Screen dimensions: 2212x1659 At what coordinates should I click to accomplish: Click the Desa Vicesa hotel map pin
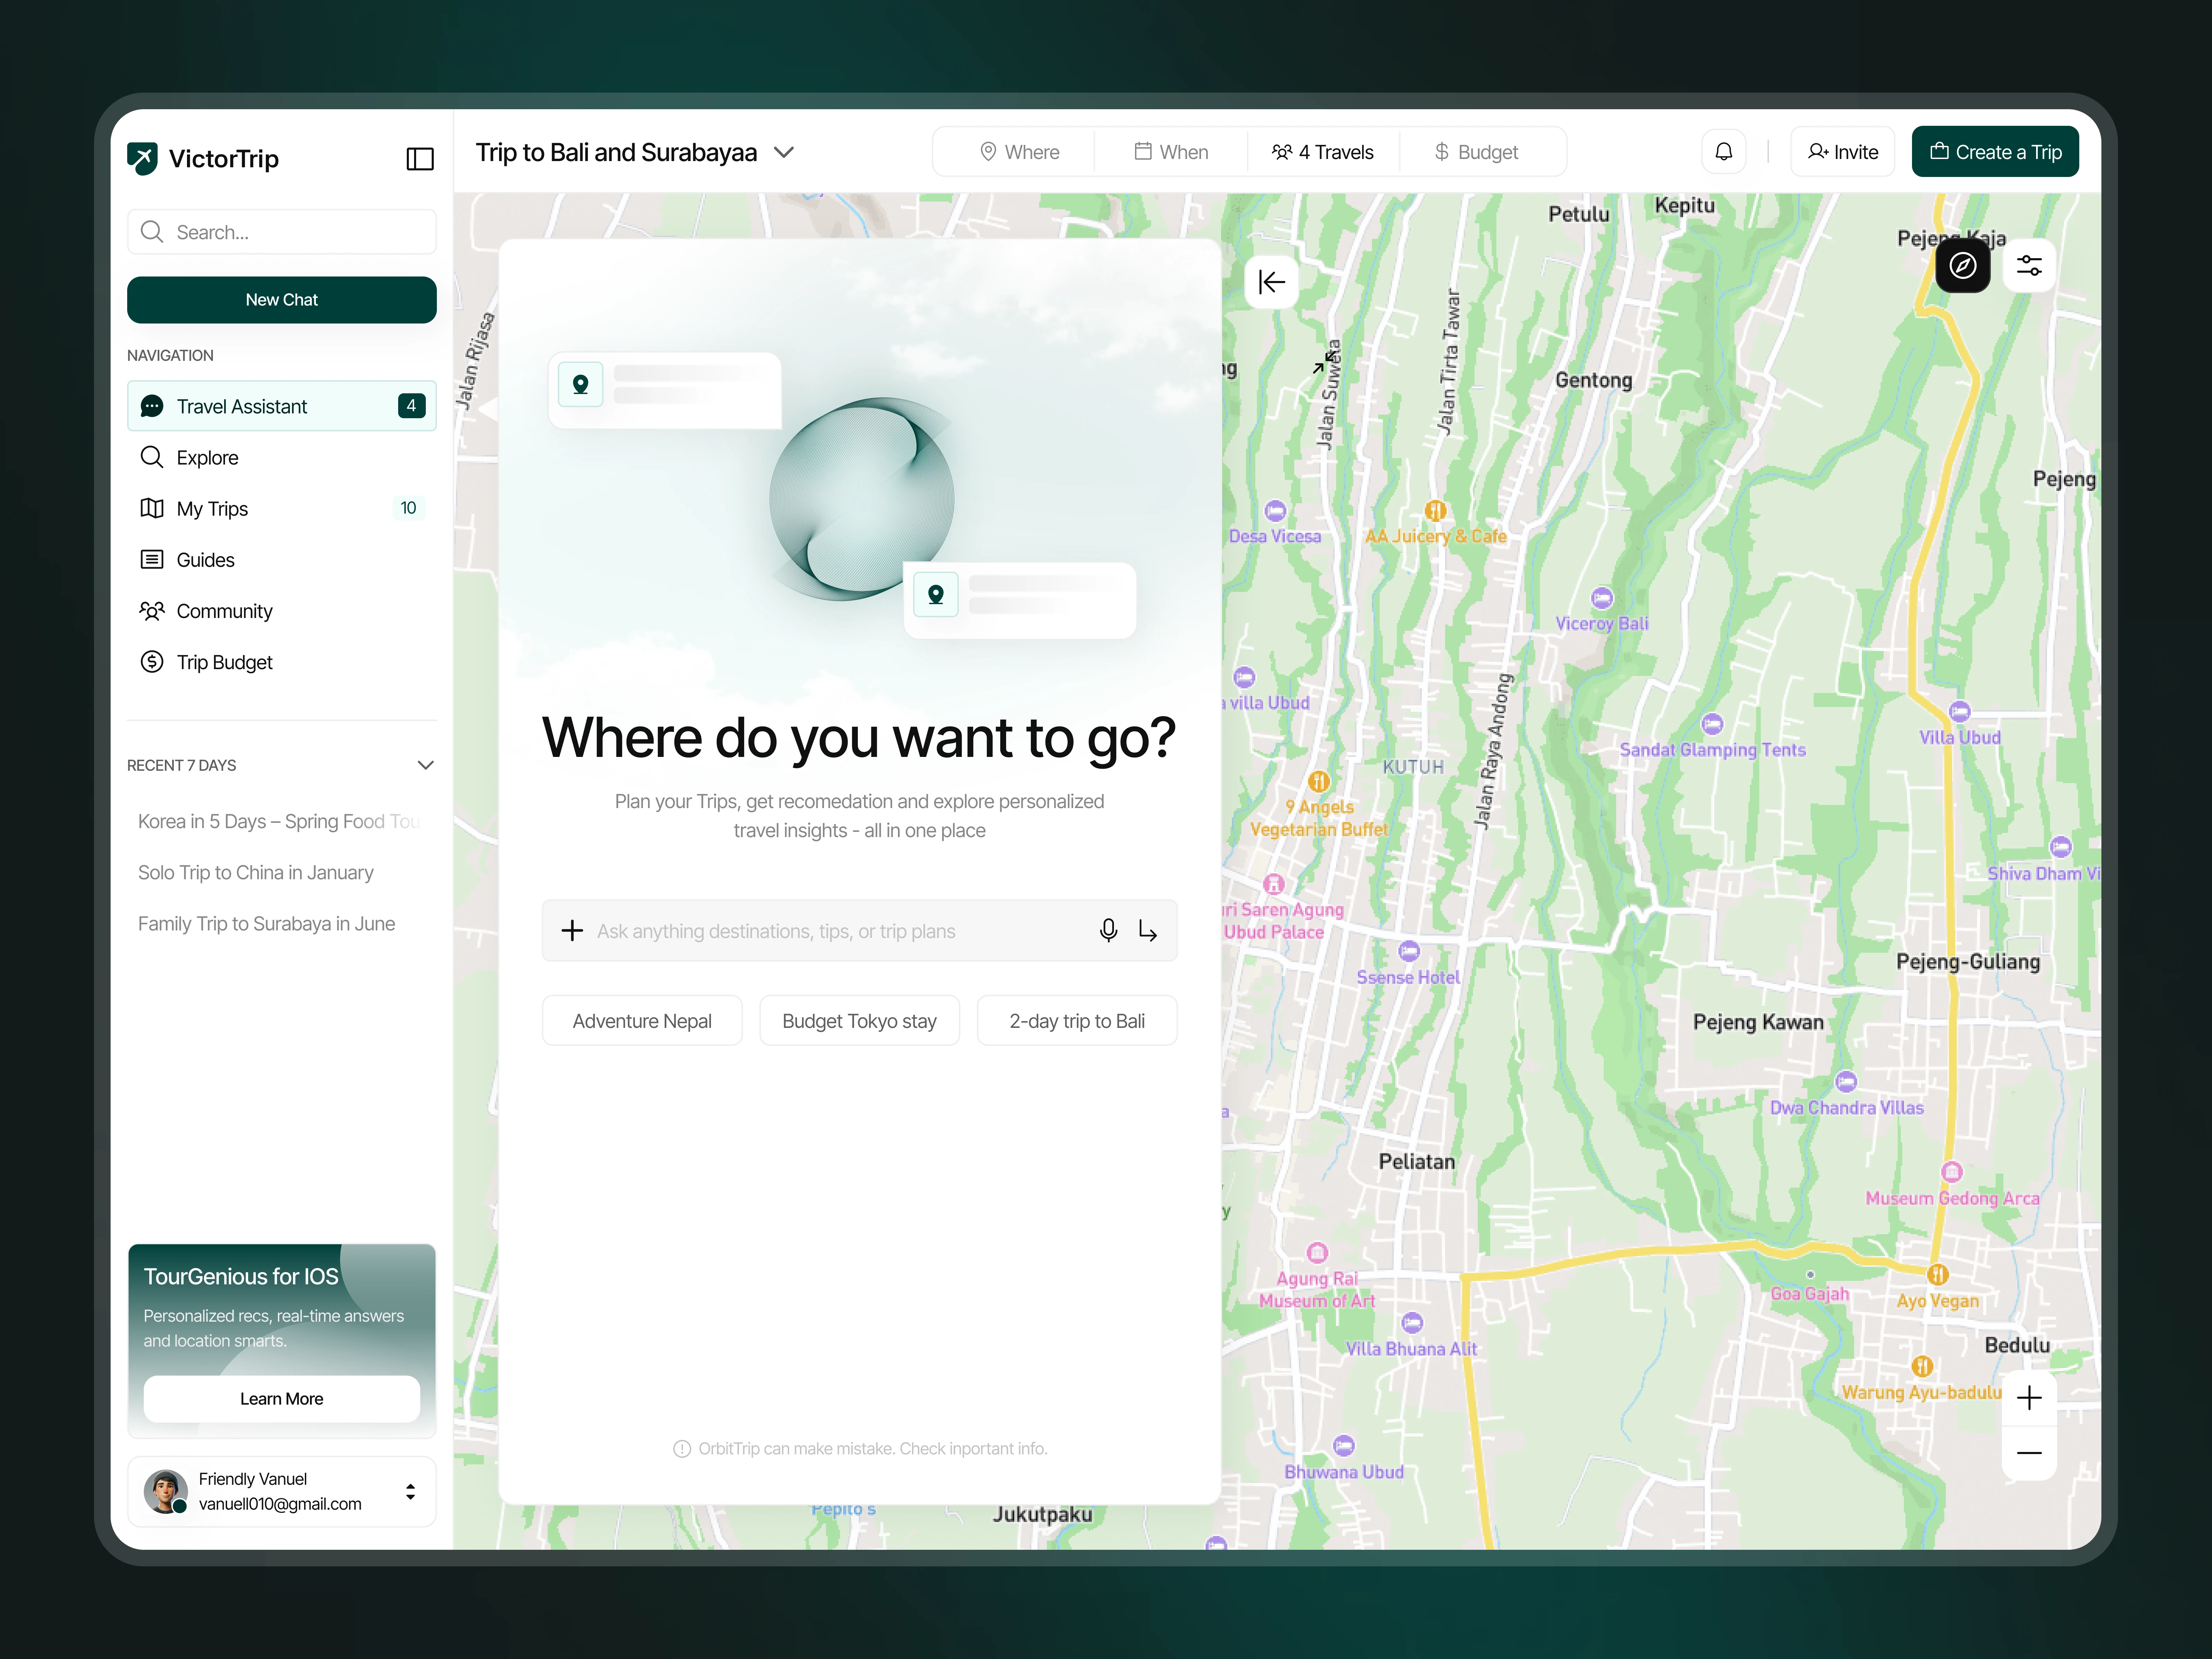pos(1275,511)
